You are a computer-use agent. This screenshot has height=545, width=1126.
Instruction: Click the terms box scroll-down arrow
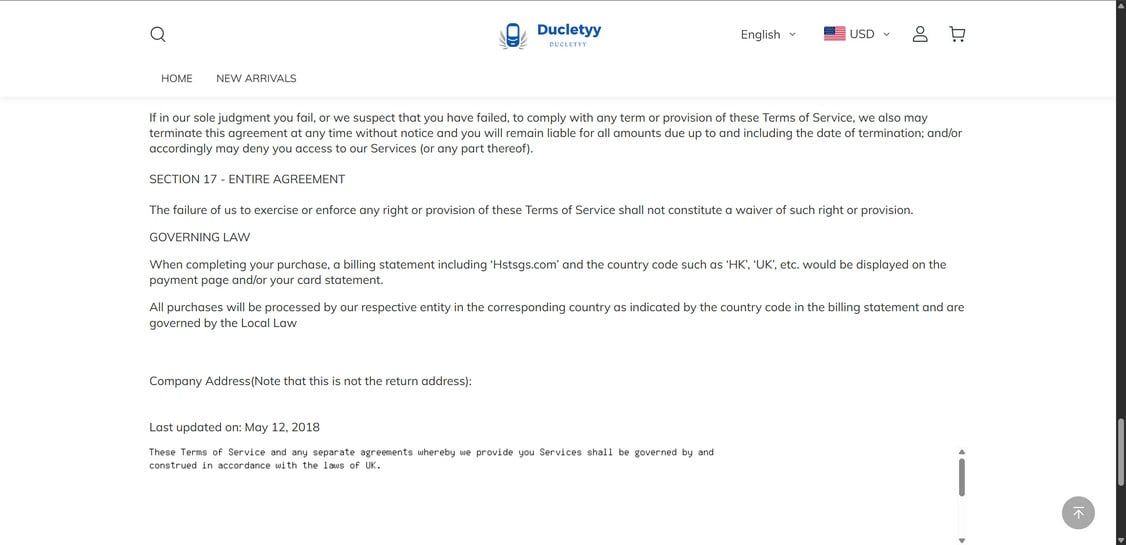[962, 540]
